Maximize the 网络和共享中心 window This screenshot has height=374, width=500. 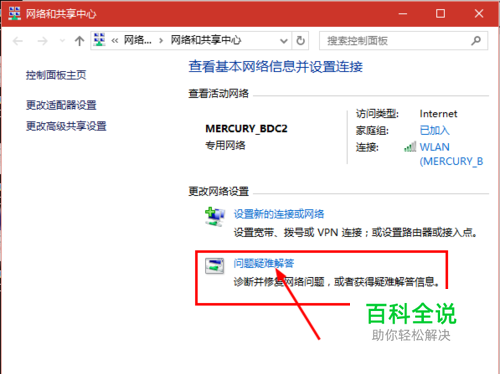441,14
